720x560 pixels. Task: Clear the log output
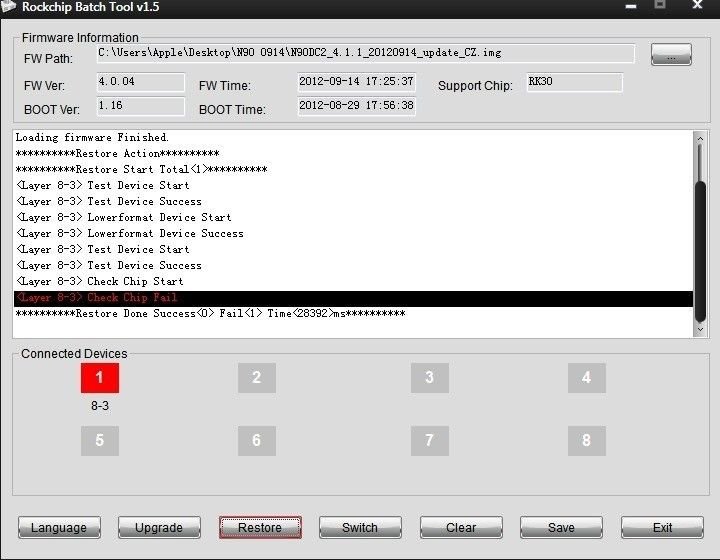coord(461,527)
